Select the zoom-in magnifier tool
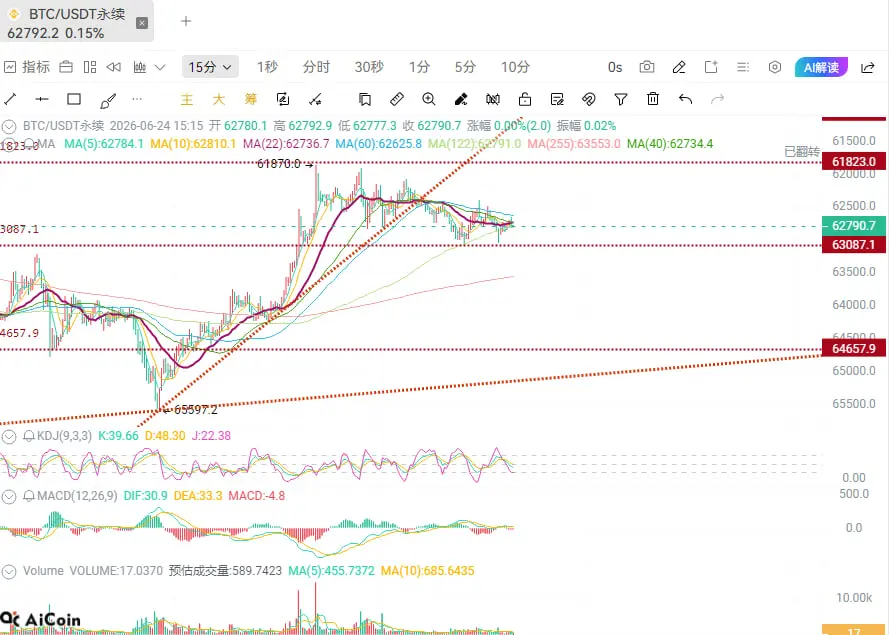This screenshot has height=635, width=889. point(429,99)
